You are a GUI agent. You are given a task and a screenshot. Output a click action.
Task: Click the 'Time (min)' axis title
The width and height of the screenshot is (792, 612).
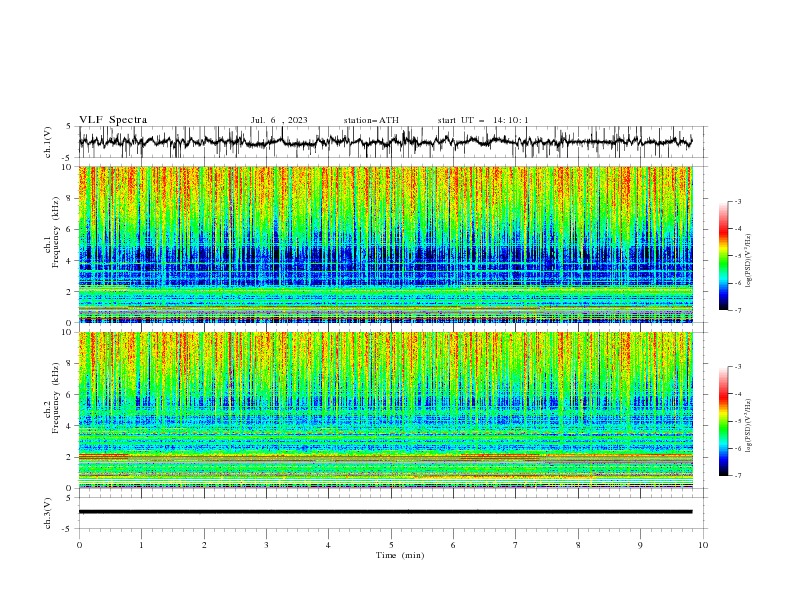(400, 555)
